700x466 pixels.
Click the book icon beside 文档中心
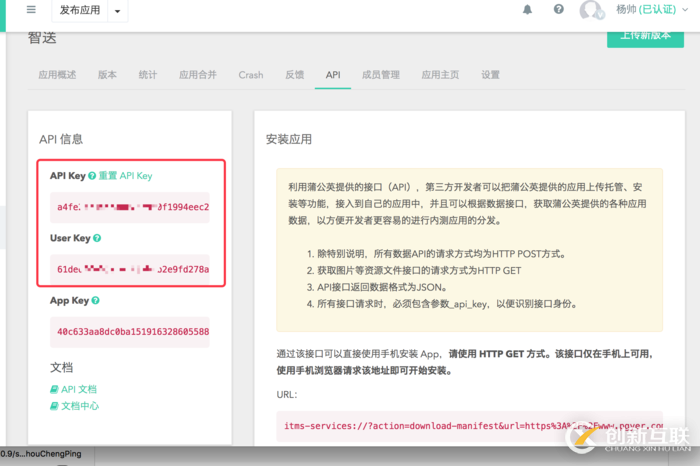(x=54, y=406)
